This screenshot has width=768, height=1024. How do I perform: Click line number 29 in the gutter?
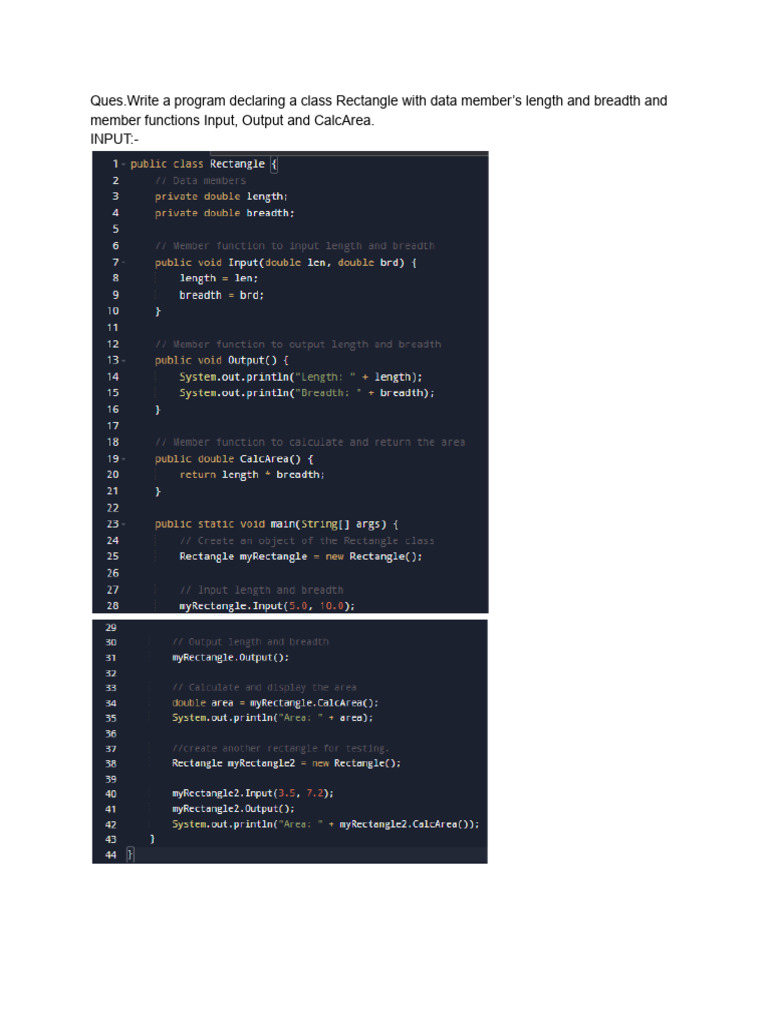[111, 628]
